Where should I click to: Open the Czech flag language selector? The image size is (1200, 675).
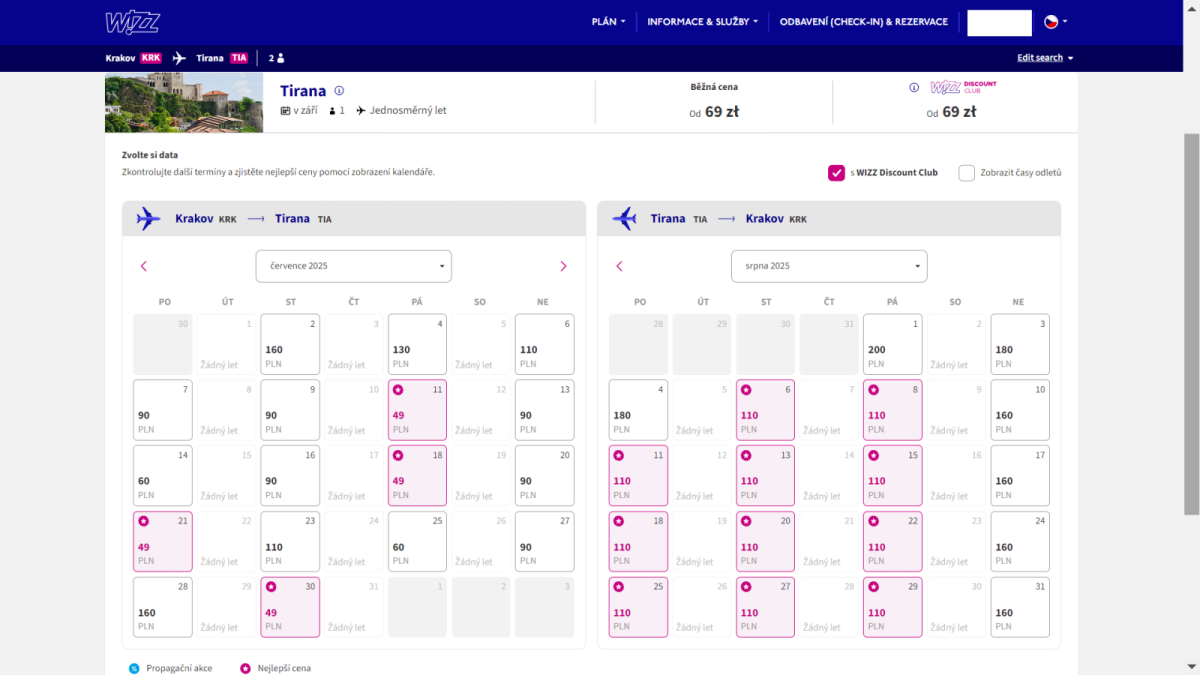click(1055, 21)
